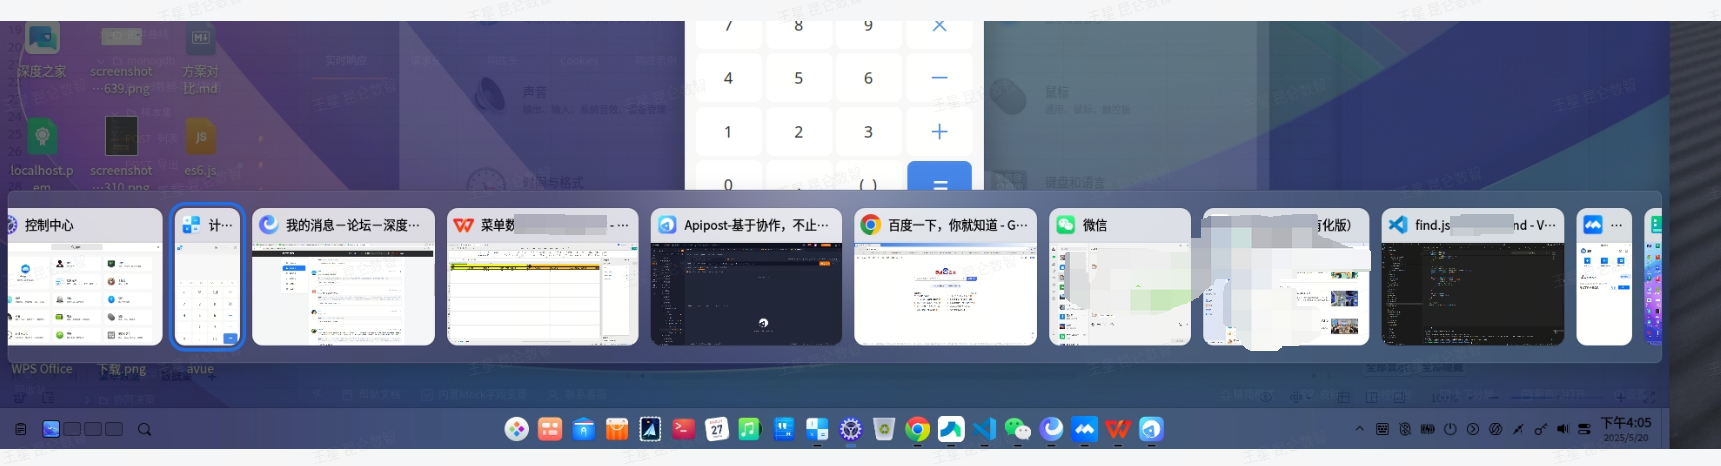Open Control Center gear icon in dock
The width and height of the screenshot is (1721, 466).
[851, 429]
